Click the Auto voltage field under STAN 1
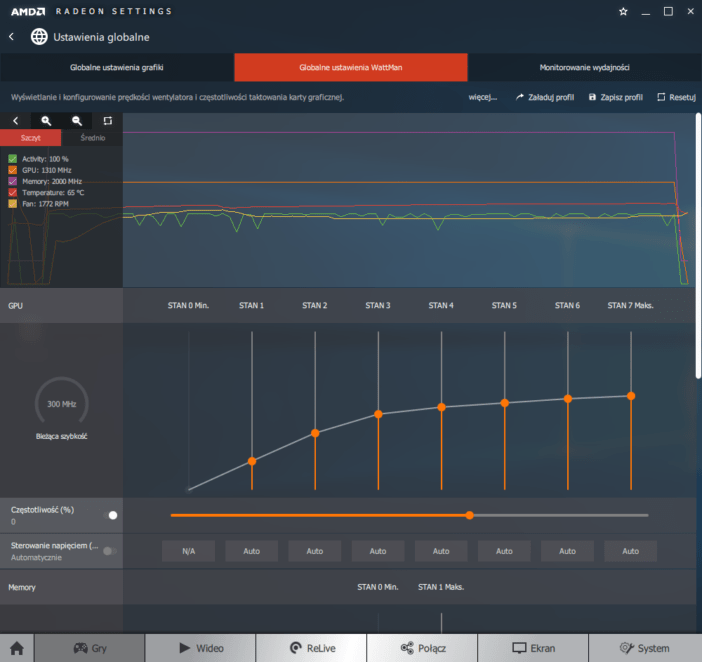This screenshot has width=702, height=662. [x=252, y=551]
